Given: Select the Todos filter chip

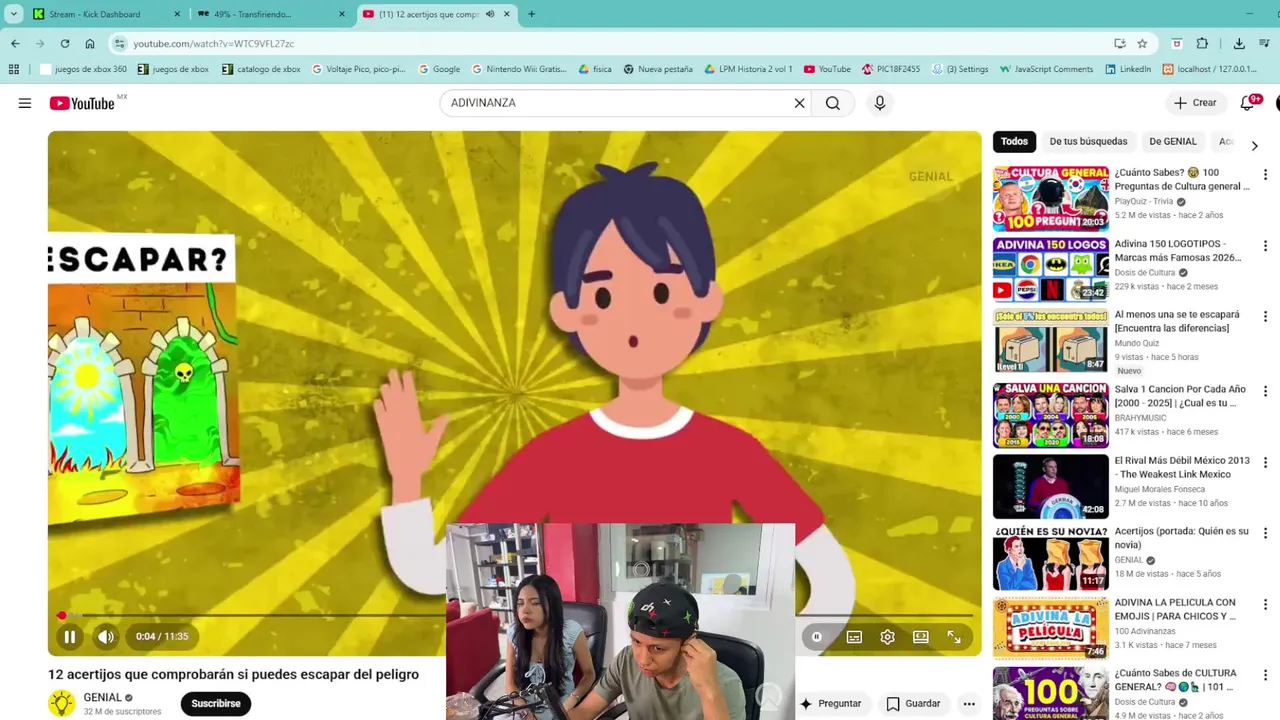Looking at the screenshot, I should tap(1014, 142).
